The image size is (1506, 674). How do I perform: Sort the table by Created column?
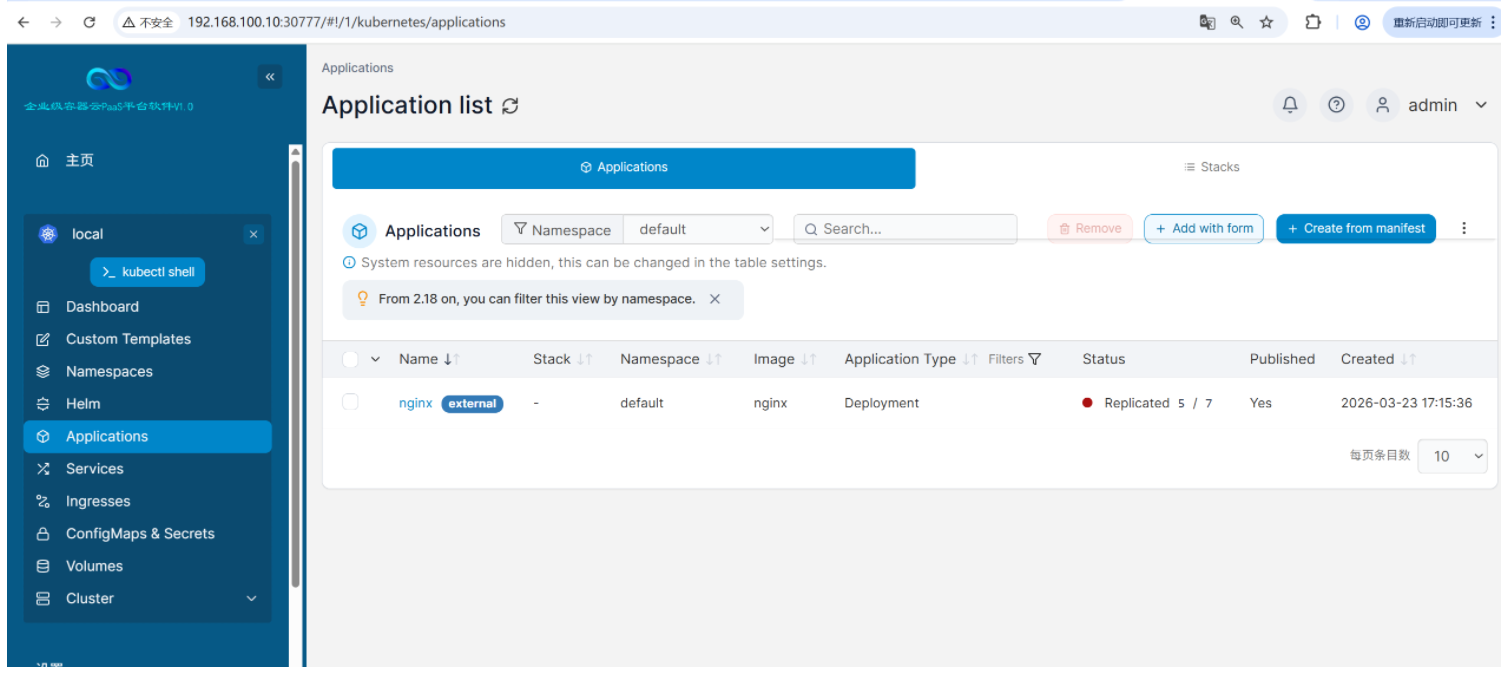1378,359
